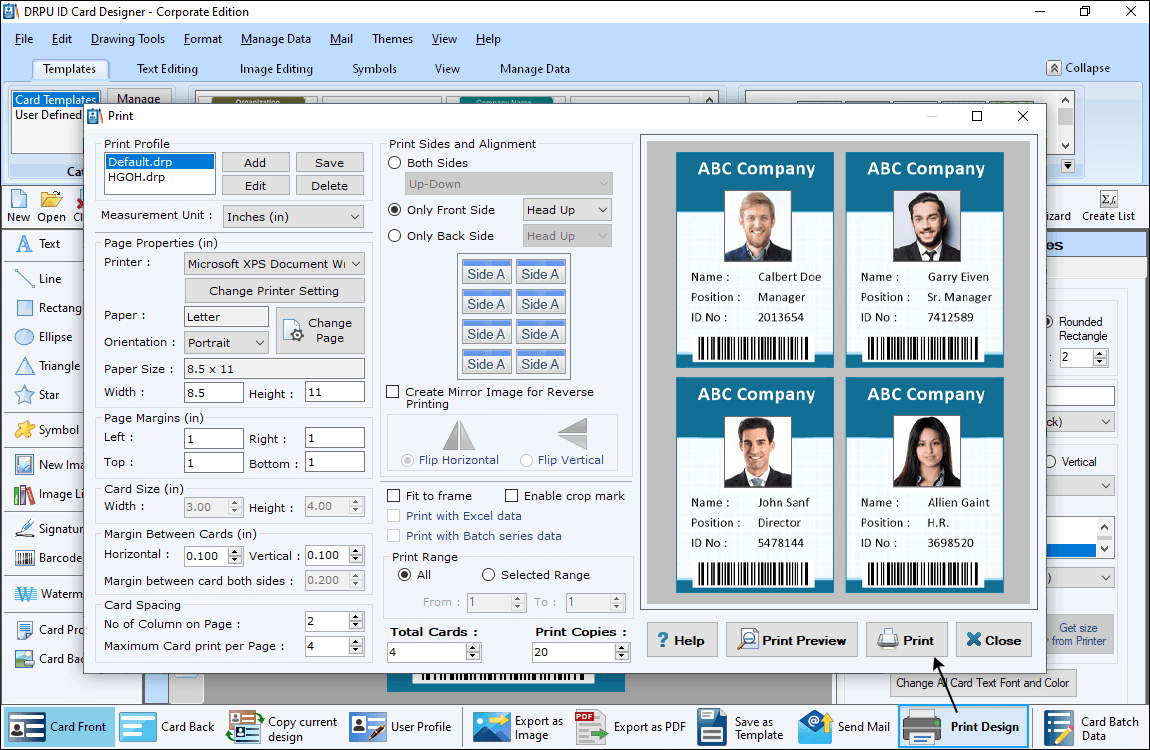Viewport: 1150px width, 750px height.
Task: Click the Collapse ribbon icon
Action: [1053, 68]
